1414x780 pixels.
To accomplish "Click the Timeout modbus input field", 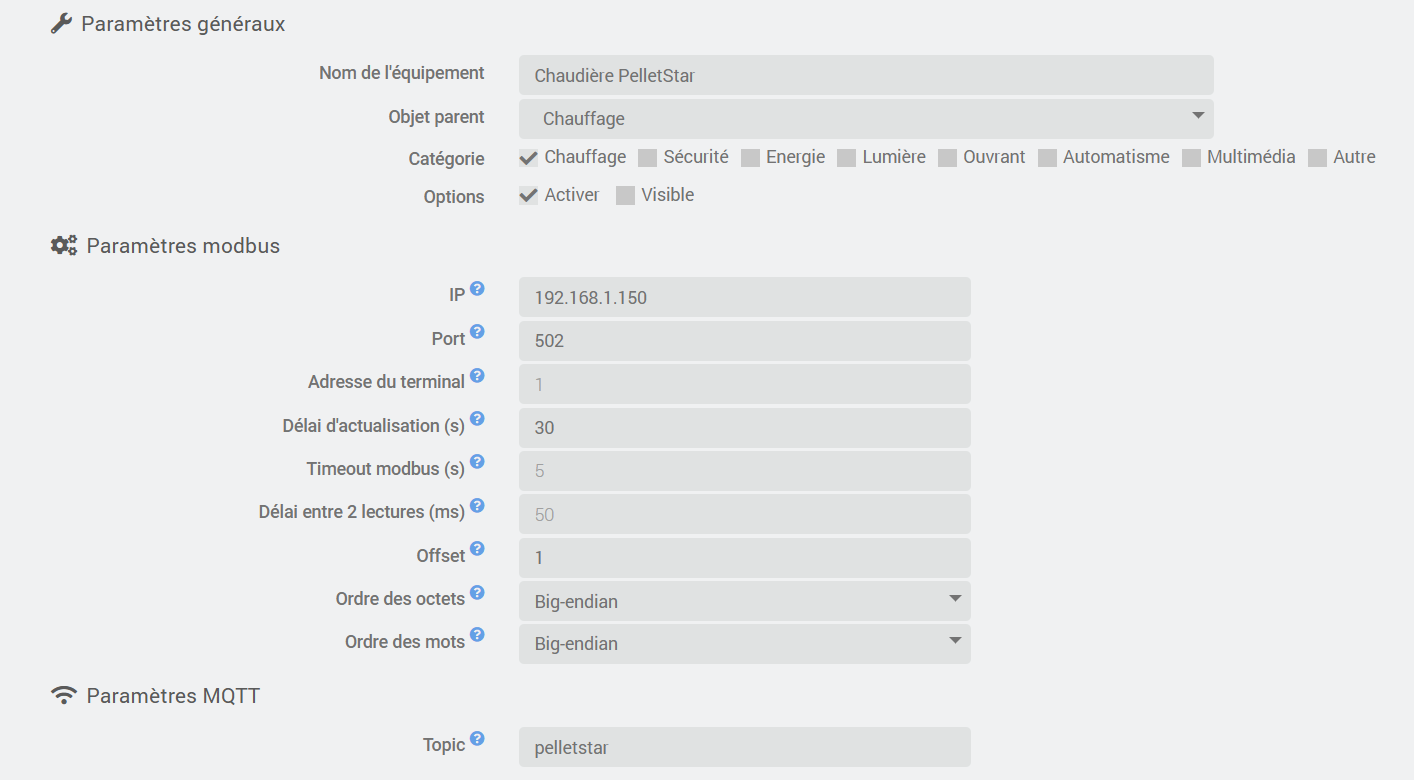I will [x=745, y=471].
